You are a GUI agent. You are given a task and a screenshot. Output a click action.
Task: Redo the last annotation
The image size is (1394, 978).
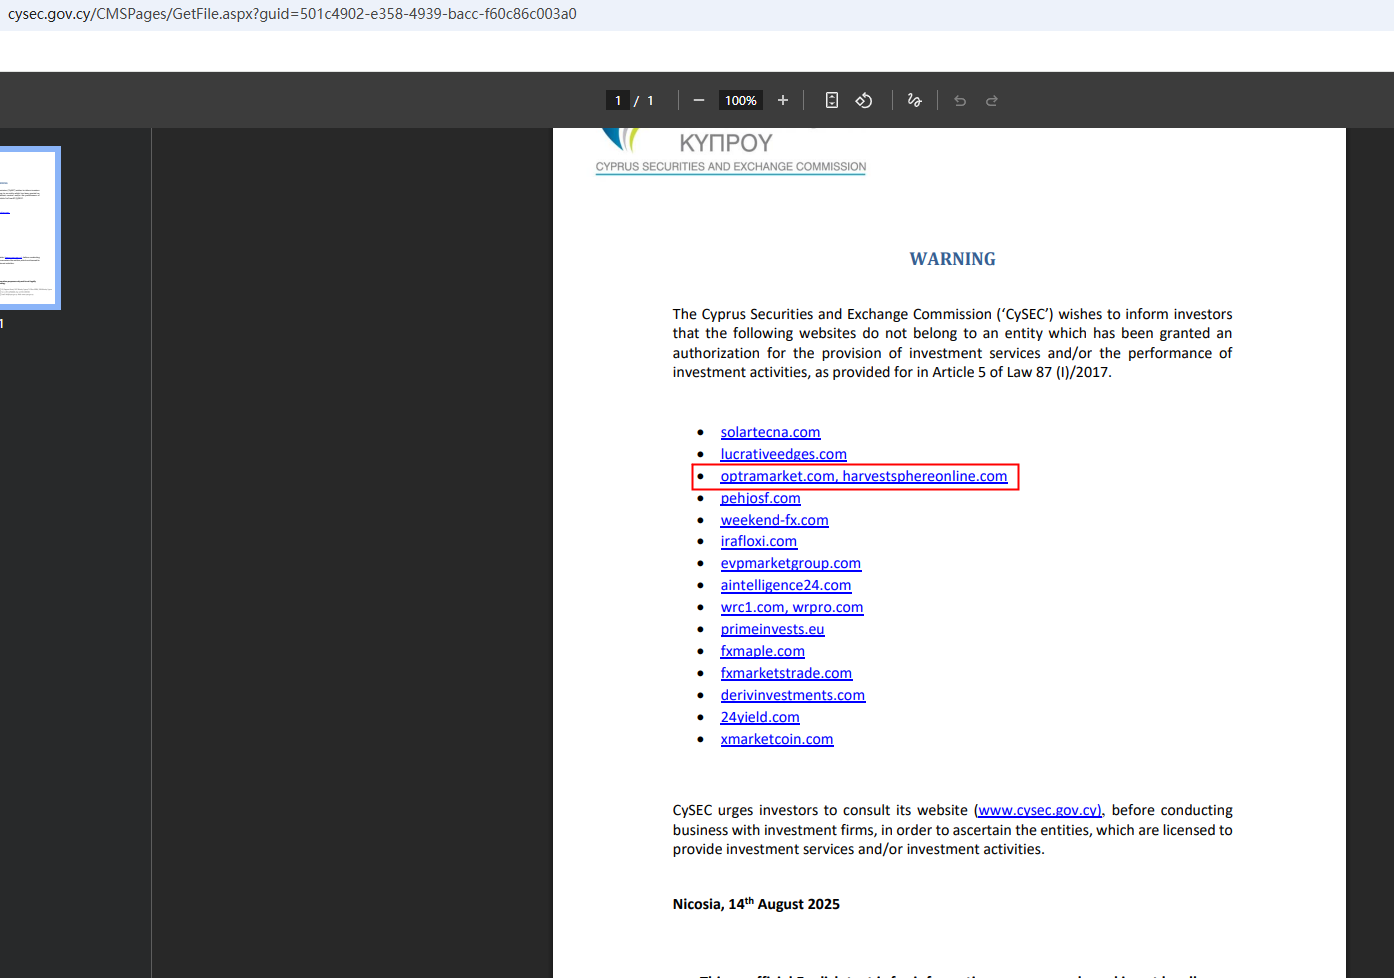992,100
